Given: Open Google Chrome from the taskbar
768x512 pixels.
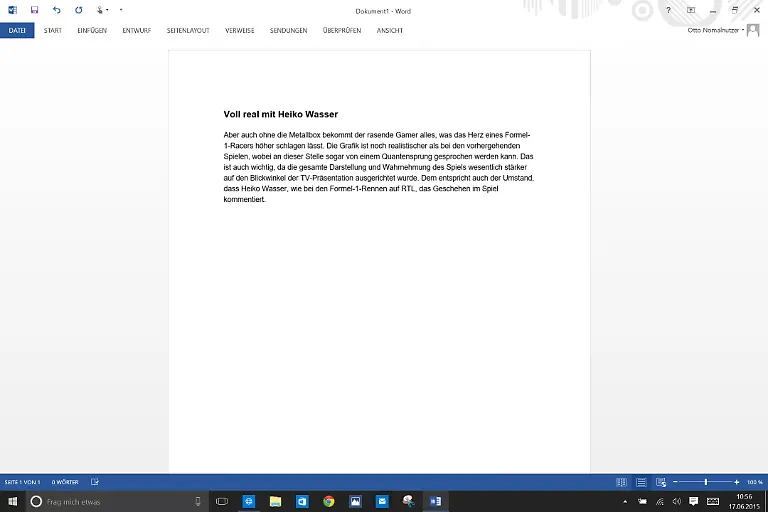Looking at the screenshot, I should click(329, 501).
